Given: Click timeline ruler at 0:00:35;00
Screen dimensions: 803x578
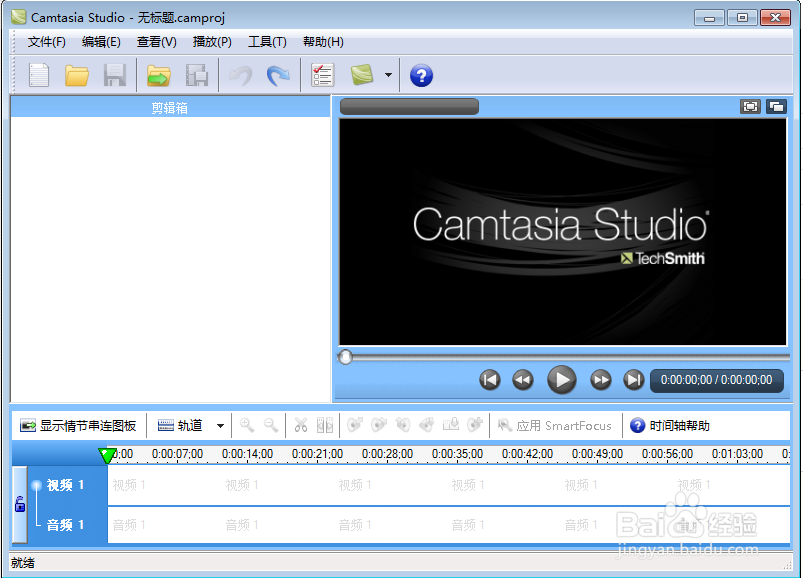Looking at the screenshot, I should click(457, 454).
